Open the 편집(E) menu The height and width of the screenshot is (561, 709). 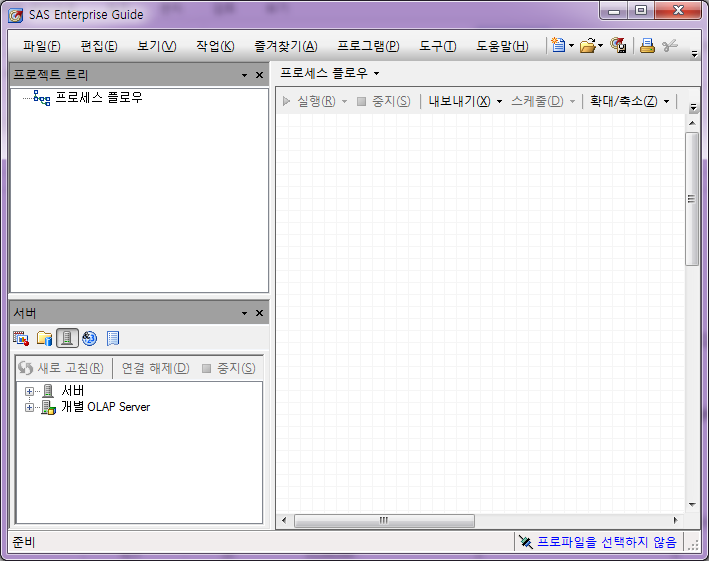click(x=99, y=46)
